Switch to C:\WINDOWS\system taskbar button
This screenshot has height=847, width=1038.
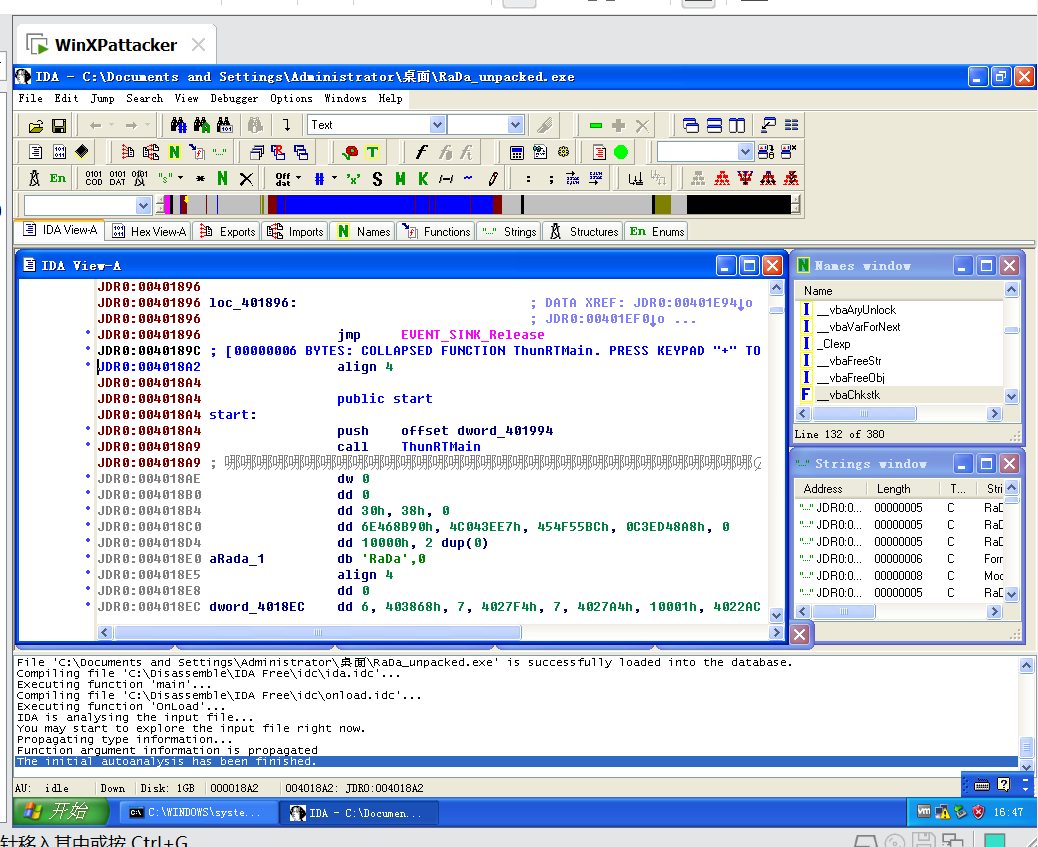pyautogui.click(x=198, y=812)
